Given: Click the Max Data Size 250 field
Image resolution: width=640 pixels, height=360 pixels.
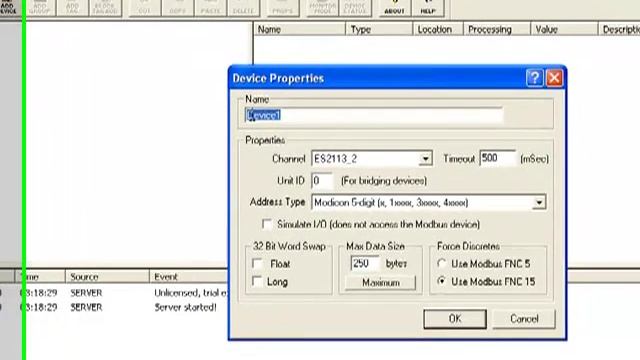Looking at the screenshot, I should (364, 263).
